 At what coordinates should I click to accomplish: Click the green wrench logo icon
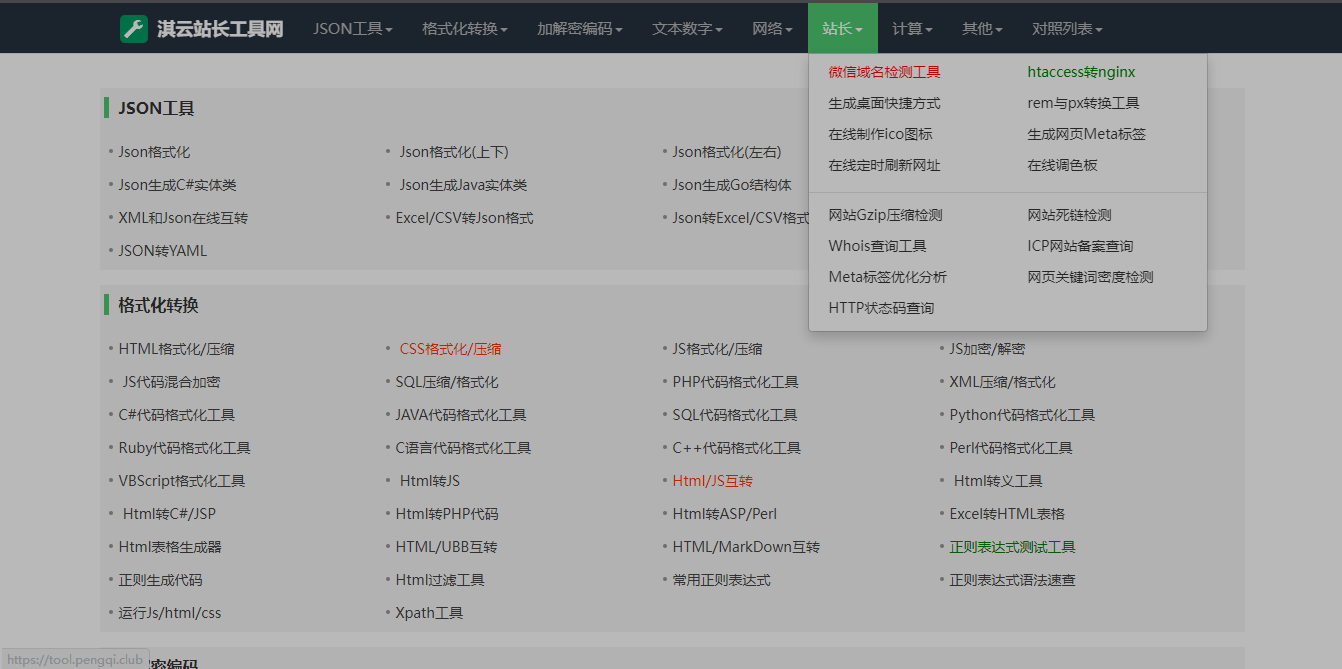pos(134,29)
